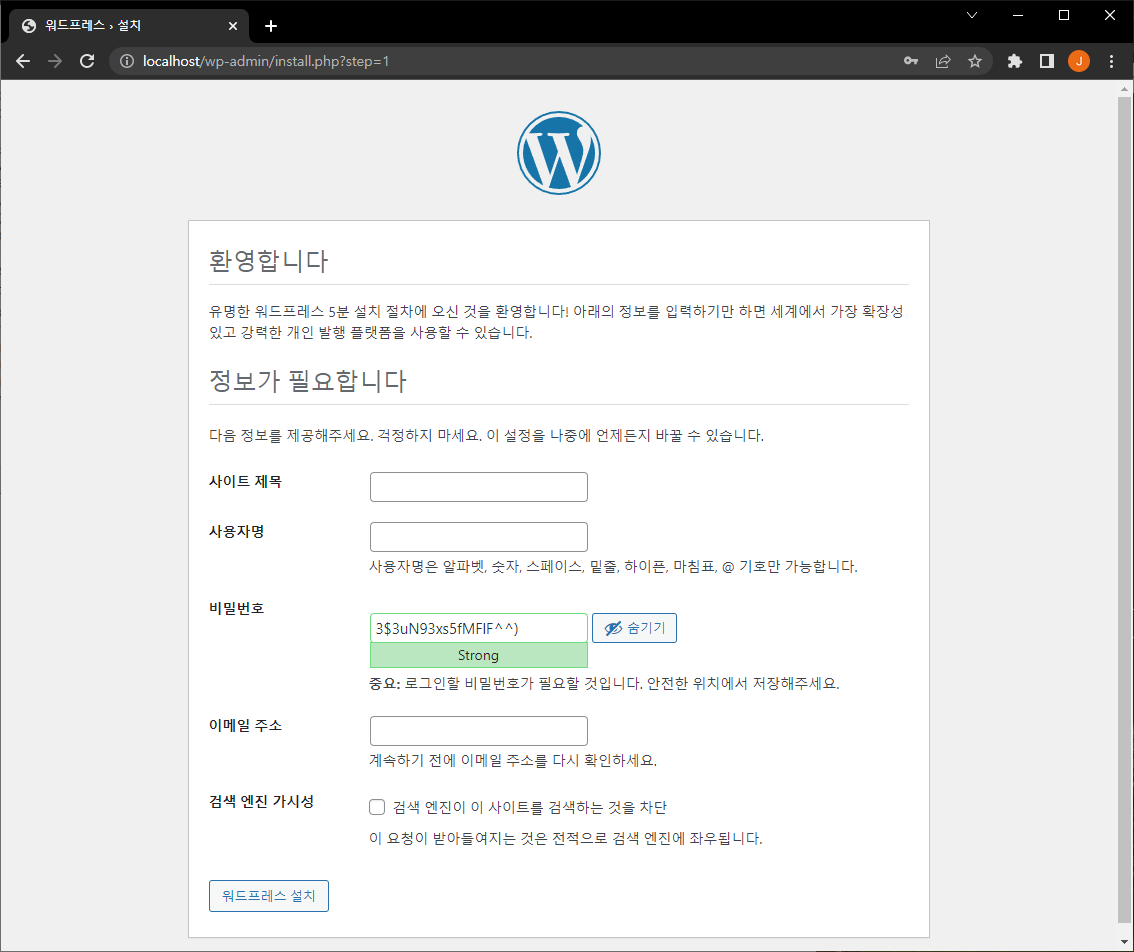
Task: Open Chrome three-dot menu
Action: click(1112, 61)
